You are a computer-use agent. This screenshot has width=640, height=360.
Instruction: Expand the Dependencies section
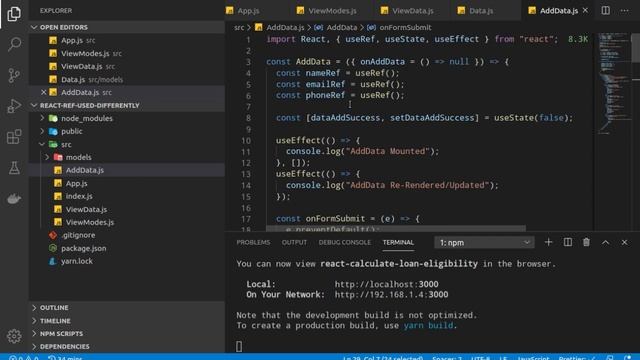pos(127,347)
